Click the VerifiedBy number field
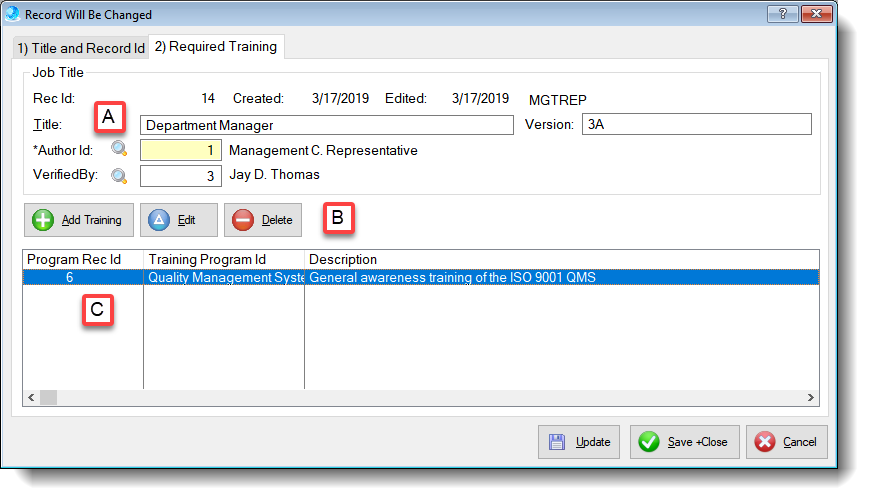The image size is (871, 502). click(181, 176)
